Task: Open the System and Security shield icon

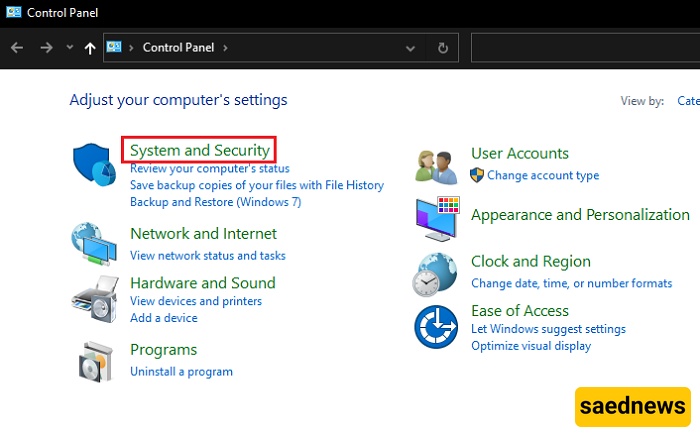Action: (x=94, y=164)
